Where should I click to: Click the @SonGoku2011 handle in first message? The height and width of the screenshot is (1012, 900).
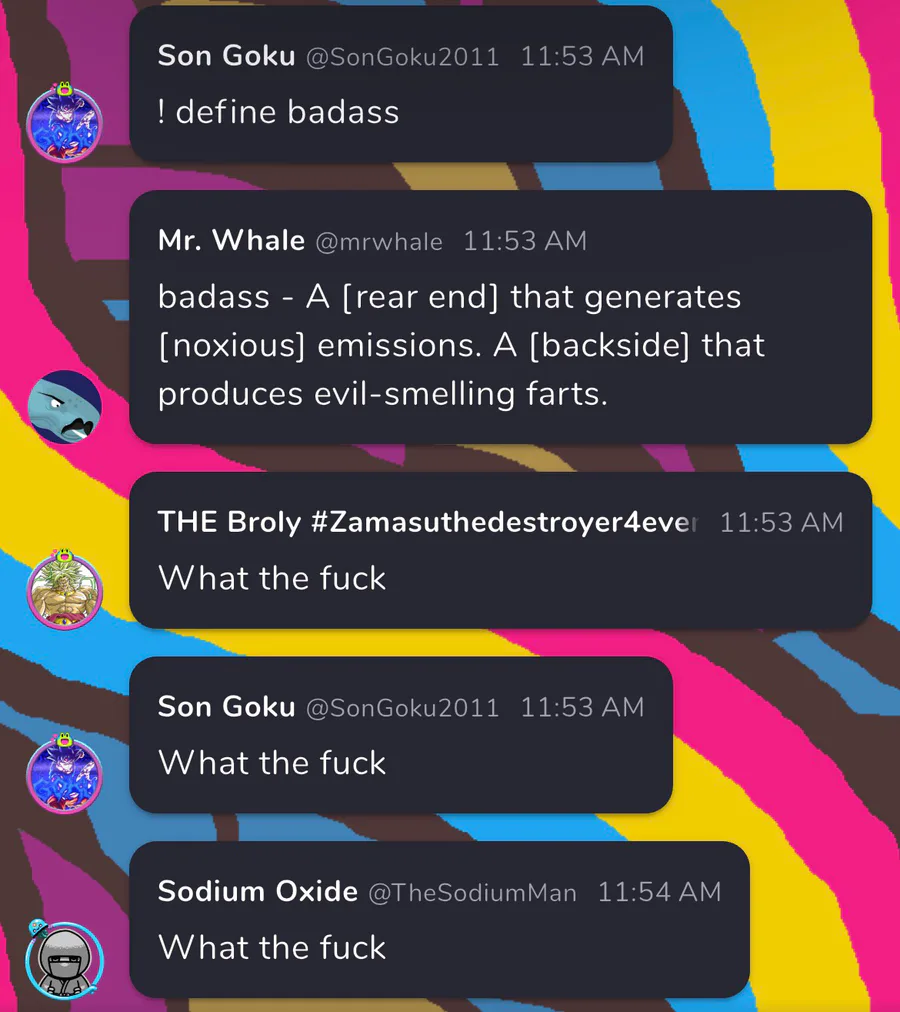click(x=402, y=57)
